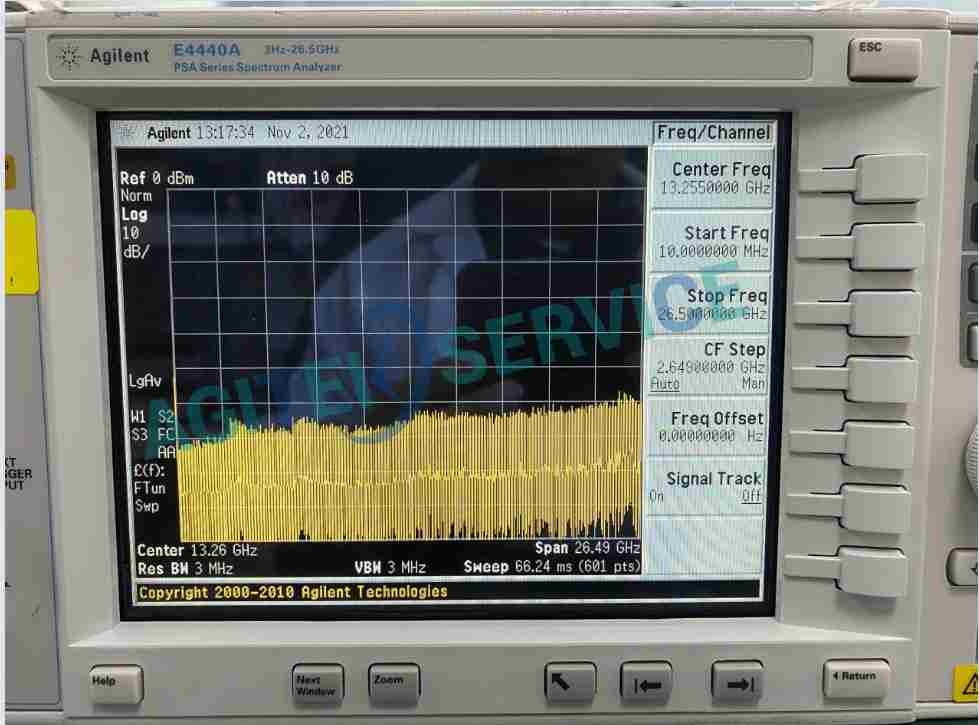The height and width of the screenshot is (725, 979).
Task: Click the Freq/Channel menu title
Action: point(713,133)
